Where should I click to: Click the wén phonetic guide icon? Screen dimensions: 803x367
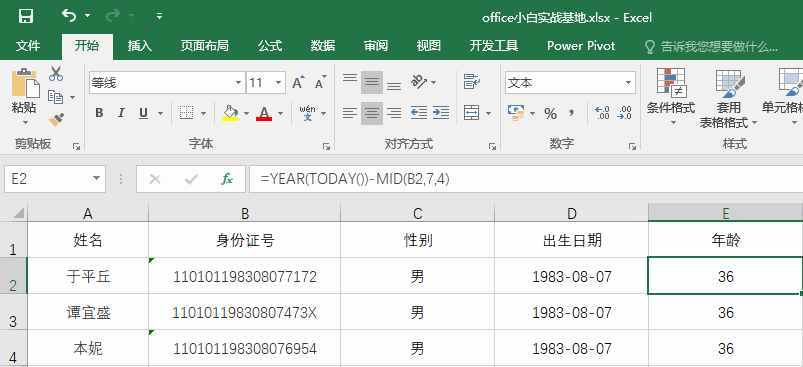308,113
